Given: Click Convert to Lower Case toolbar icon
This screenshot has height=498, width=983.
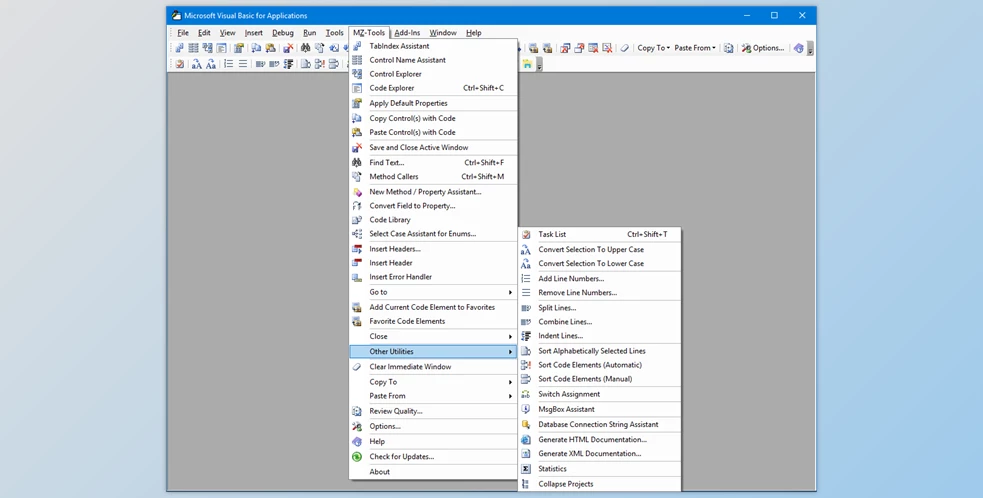Looking at the screenshot, I should (211, 63).
